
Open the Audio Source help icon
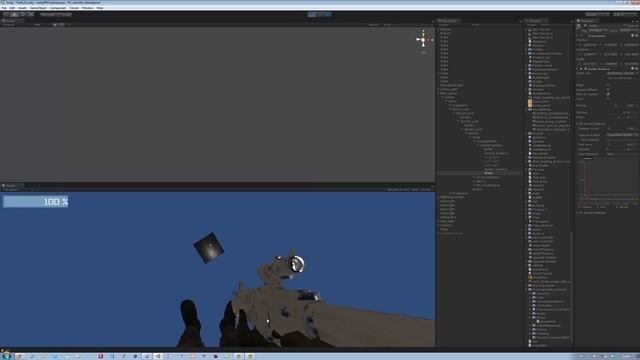click(632, 69)
